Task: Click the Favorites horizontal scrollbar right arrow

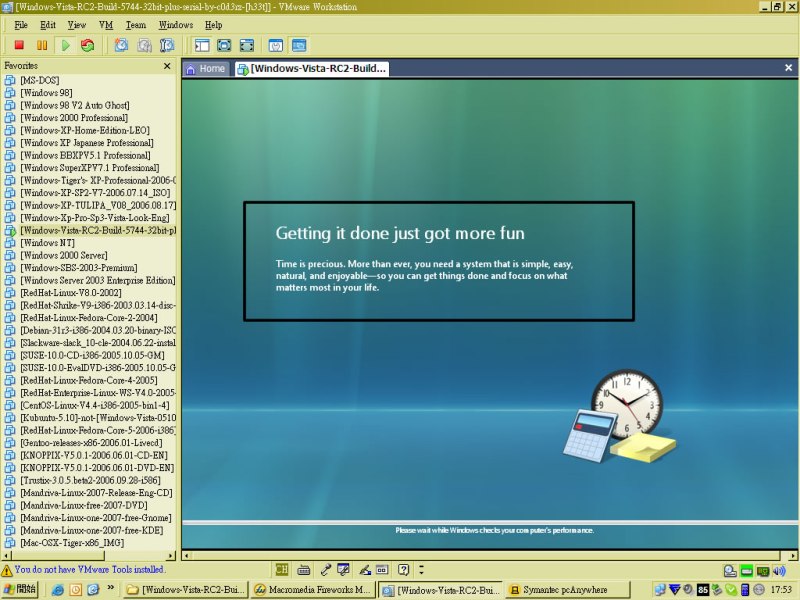Action: (x=171, y=555)
